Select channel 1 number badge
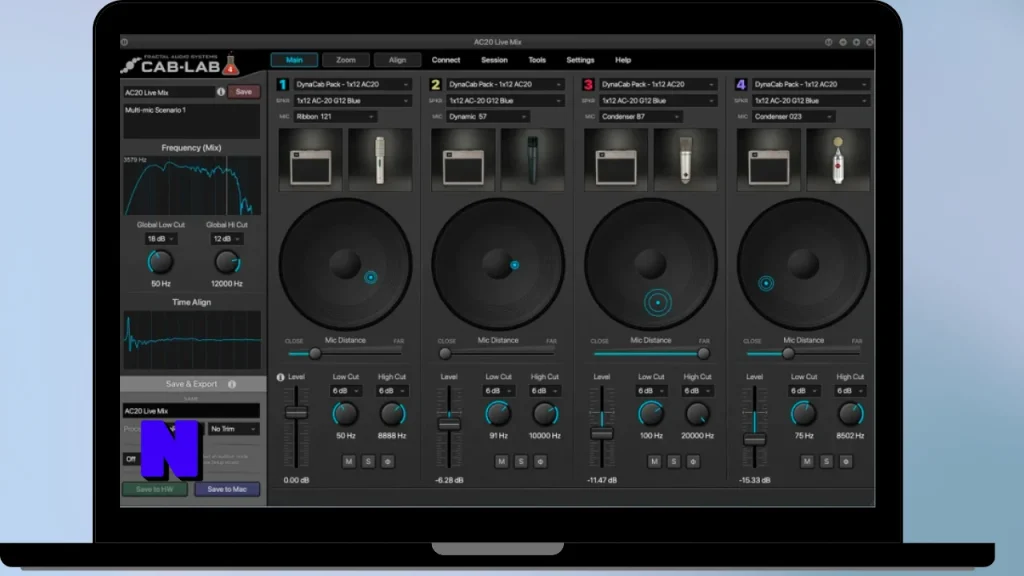Viewport: 1024px width, 576px height. [x=283, y=84]
